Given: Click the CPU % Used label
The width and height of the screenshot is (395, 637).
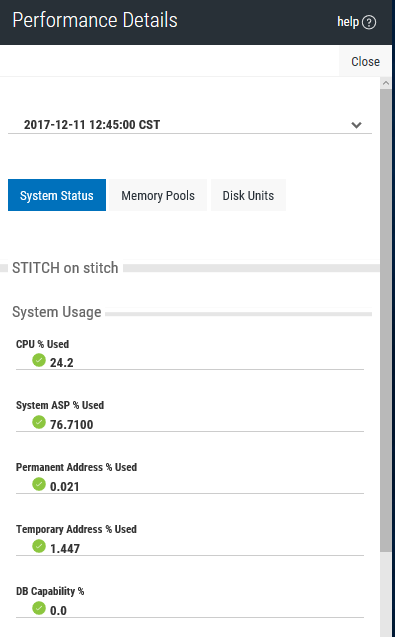Looking at the screenshot, I should point(42,344).
